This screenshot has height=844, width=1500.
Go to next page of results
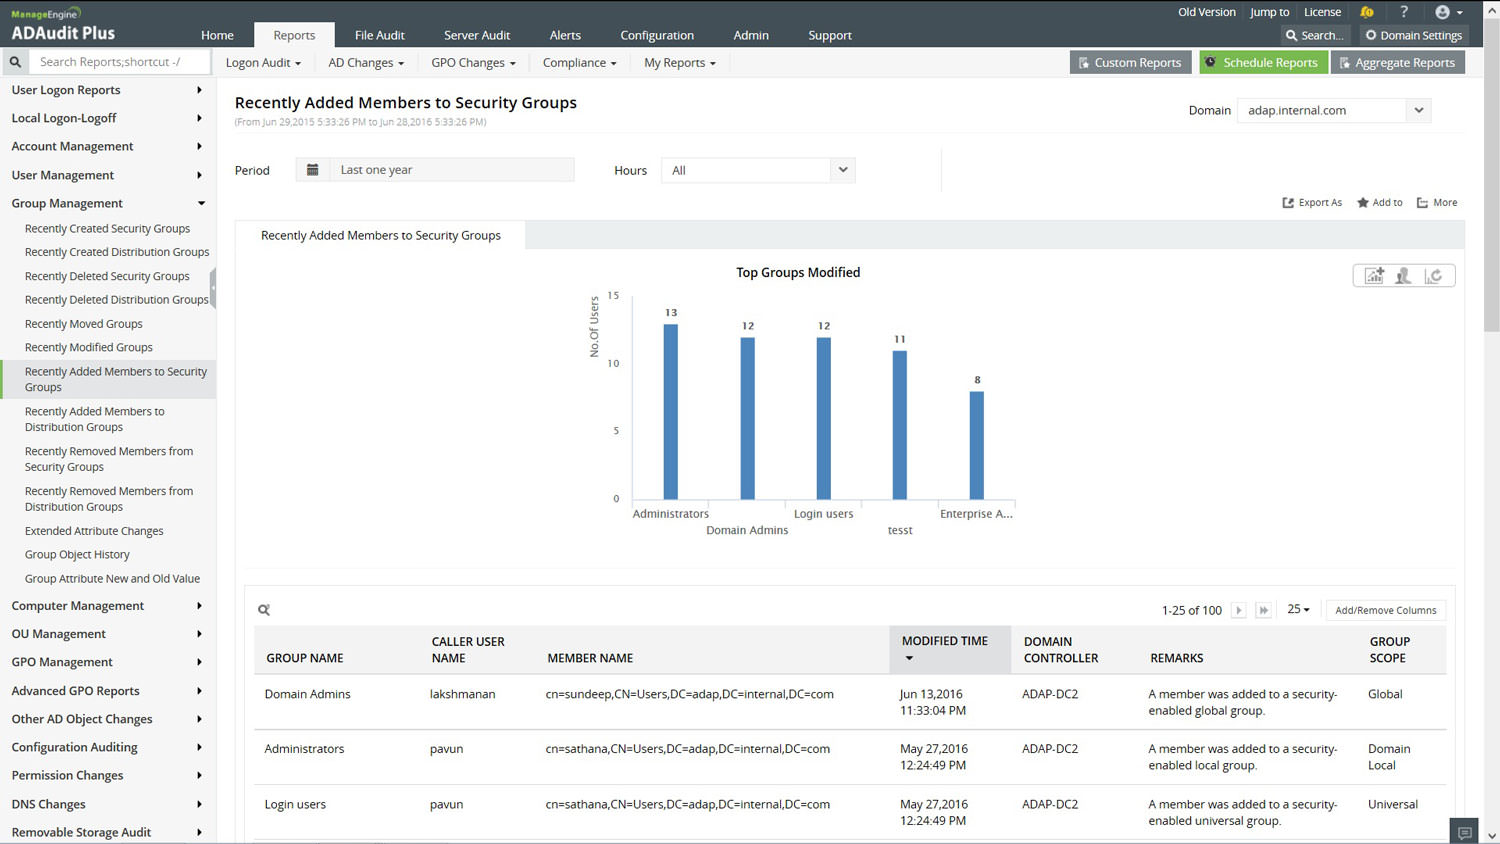coord(1238,610)
